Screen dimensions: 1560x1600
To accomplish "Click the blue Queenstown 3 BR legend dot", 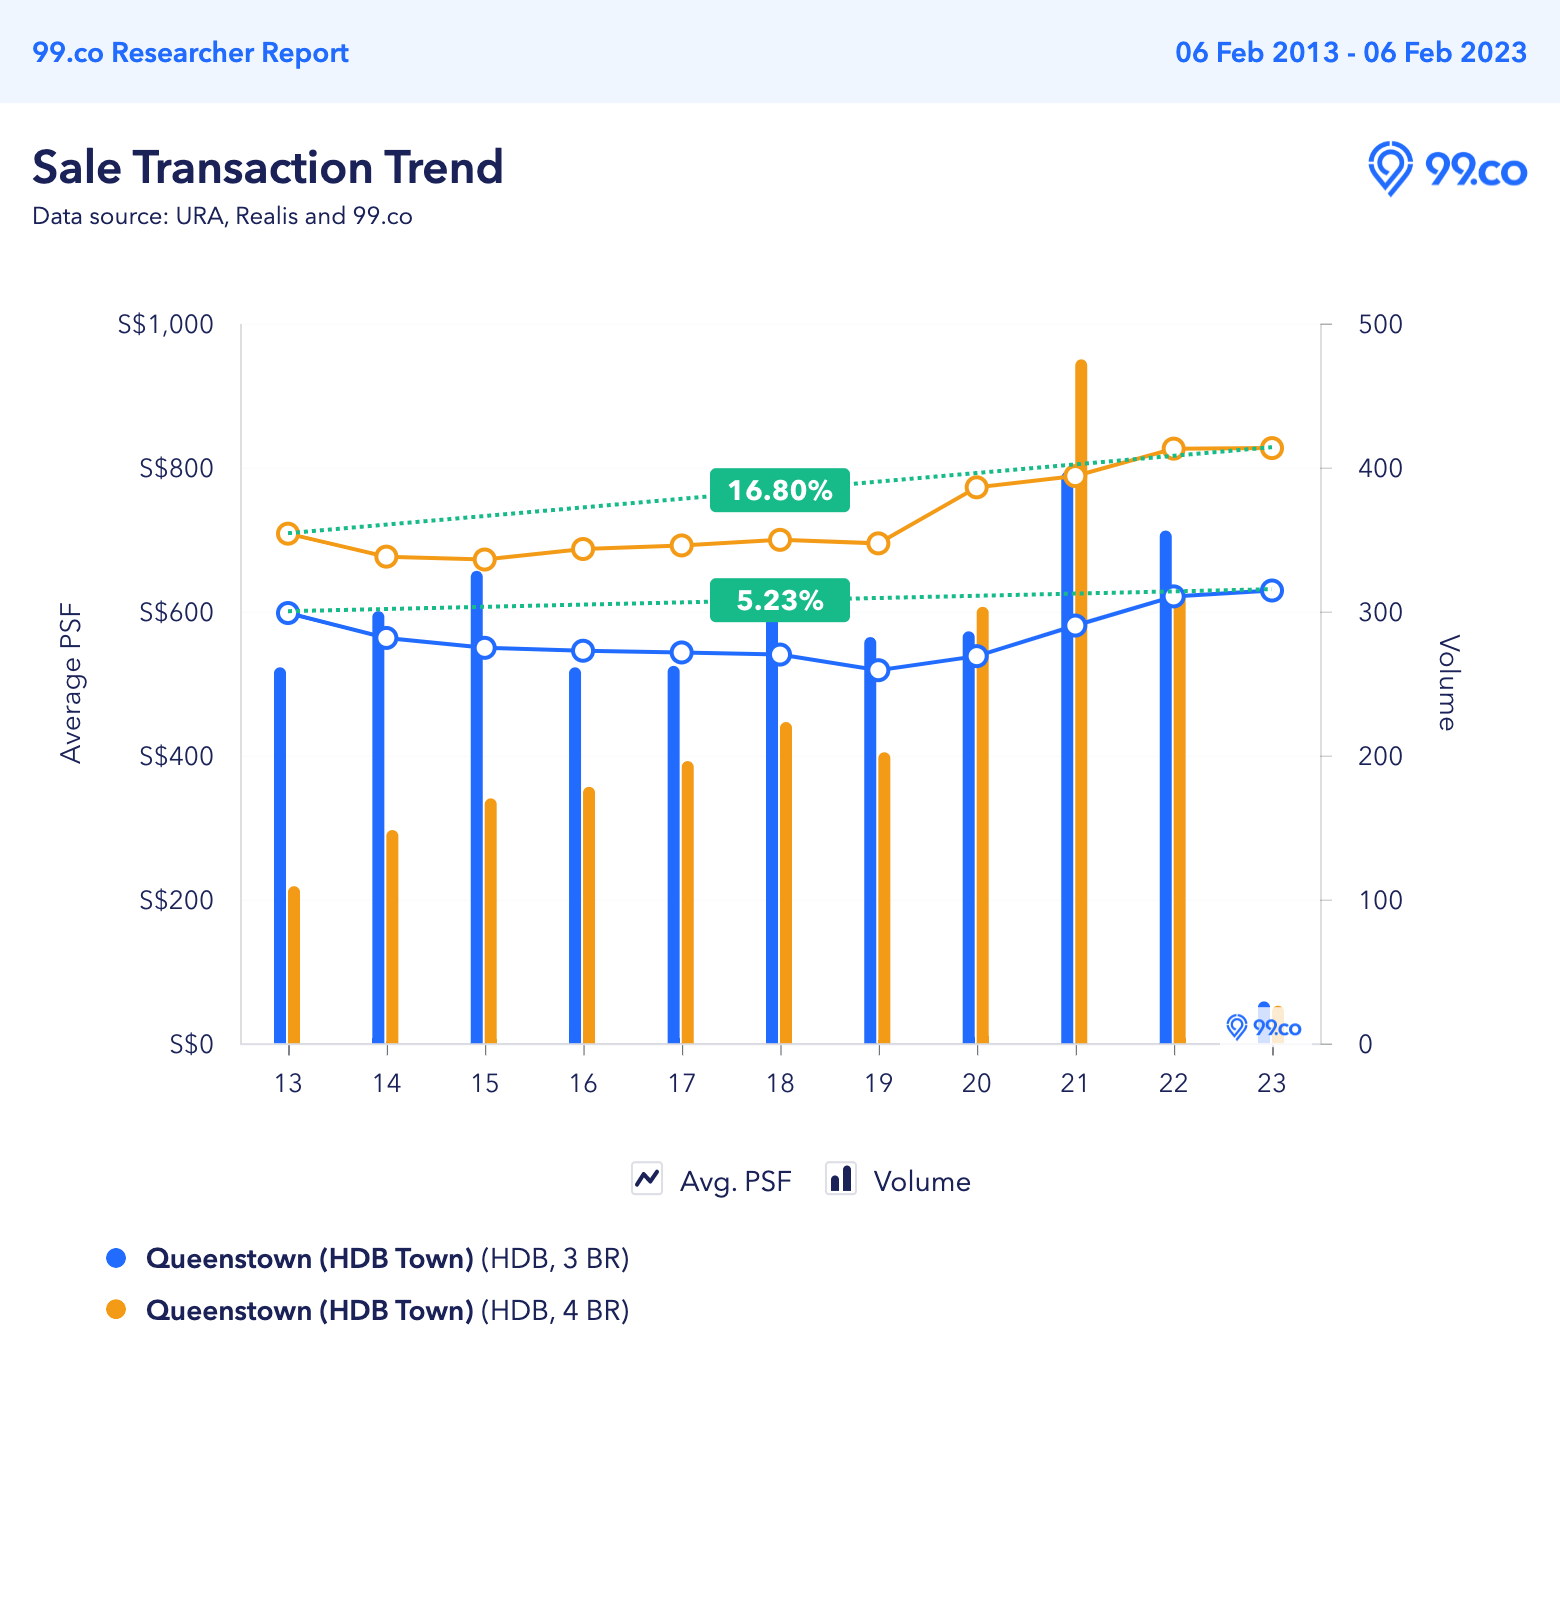I will point(116,1258).
